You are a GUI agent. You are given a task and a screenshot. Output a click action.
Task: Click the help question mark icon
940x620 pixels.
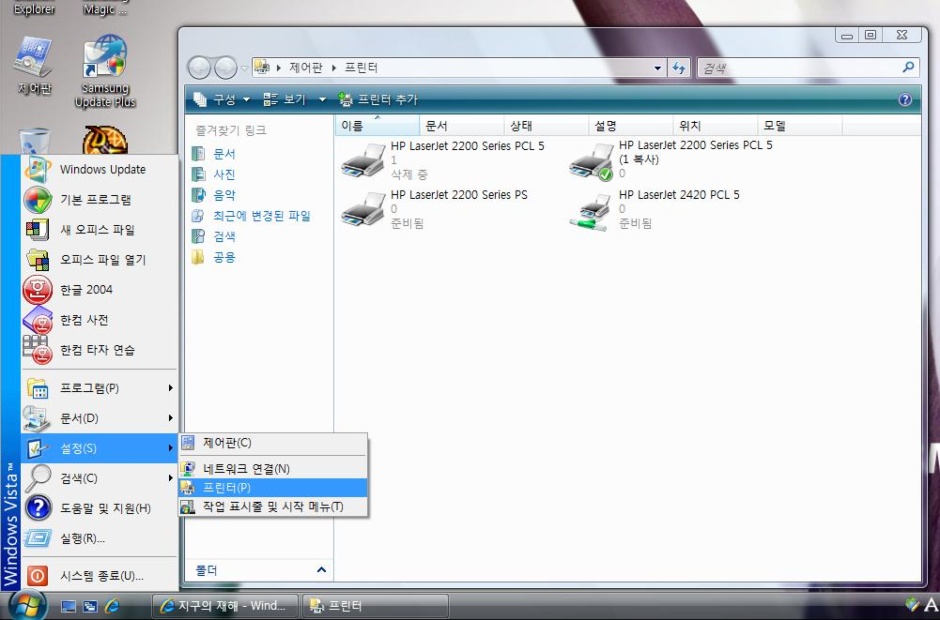(905, 100)
